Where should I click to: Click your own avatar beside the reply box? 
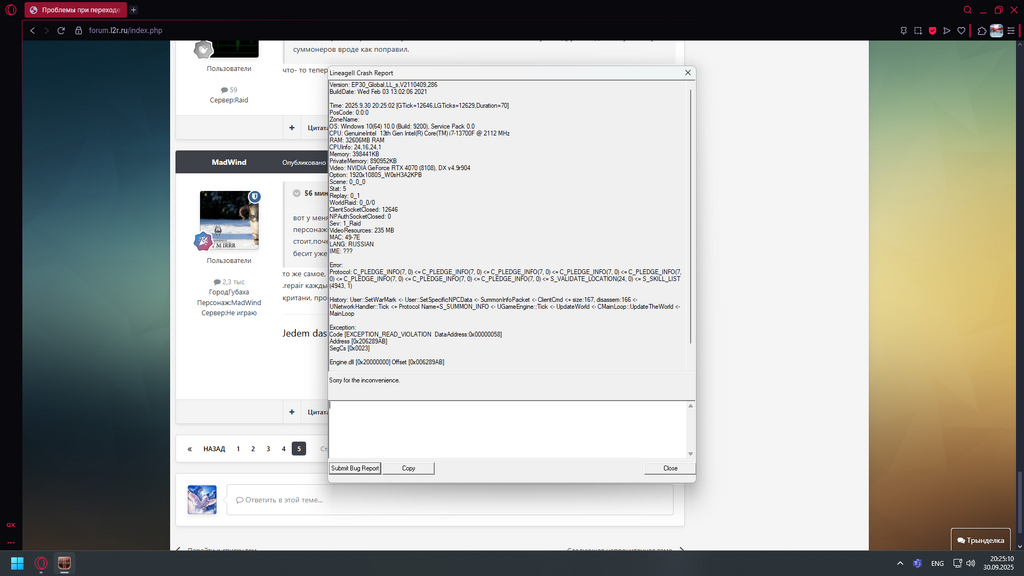click(202, 500)
